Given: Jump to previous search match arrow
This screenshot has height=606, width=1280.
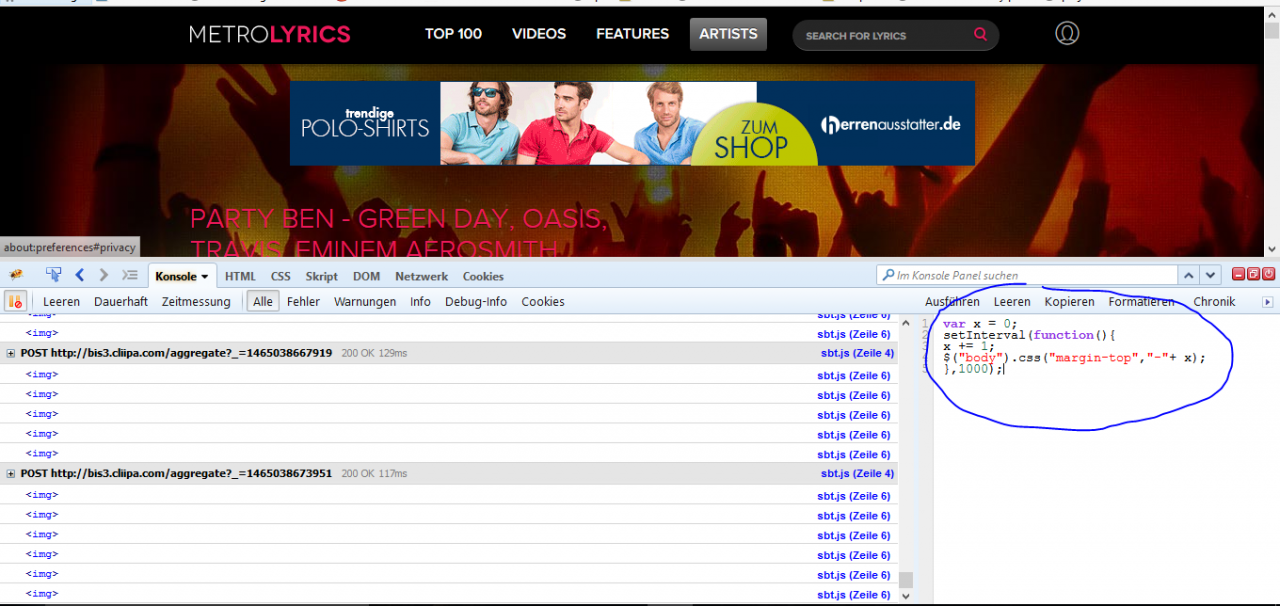Looking at the screenshot, I should (x=1189, y=275).
